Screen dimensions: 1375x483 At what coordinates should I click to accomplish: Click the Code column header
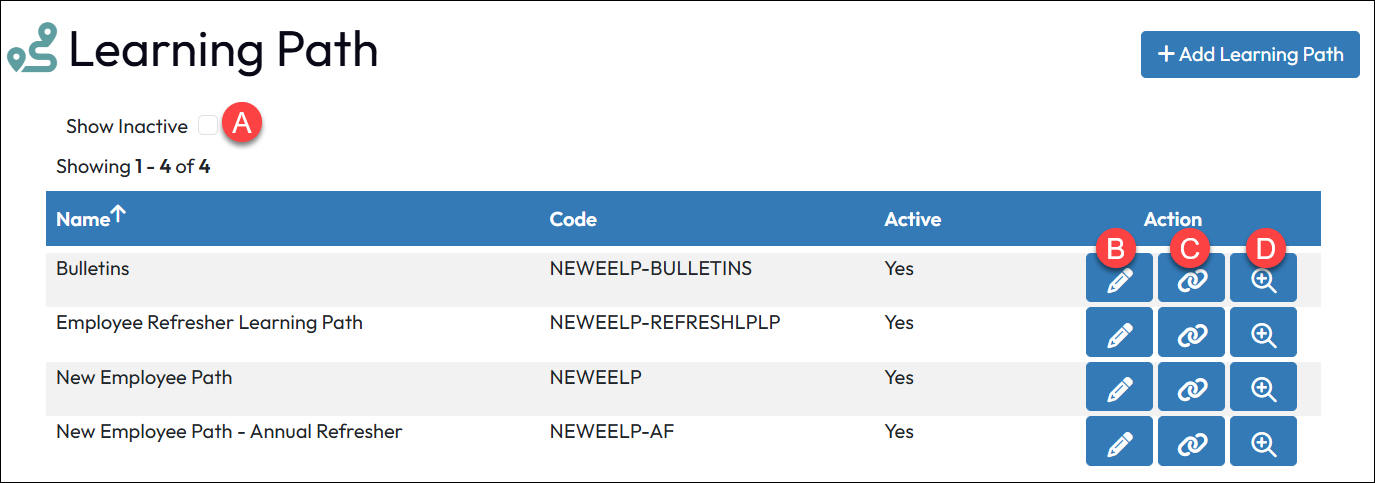pyautogui.click(x=573, y=219)
